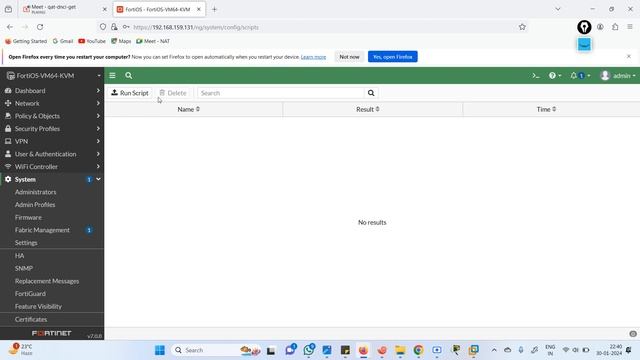Open the Firefox extensions icon

click(x=615, y=27)
